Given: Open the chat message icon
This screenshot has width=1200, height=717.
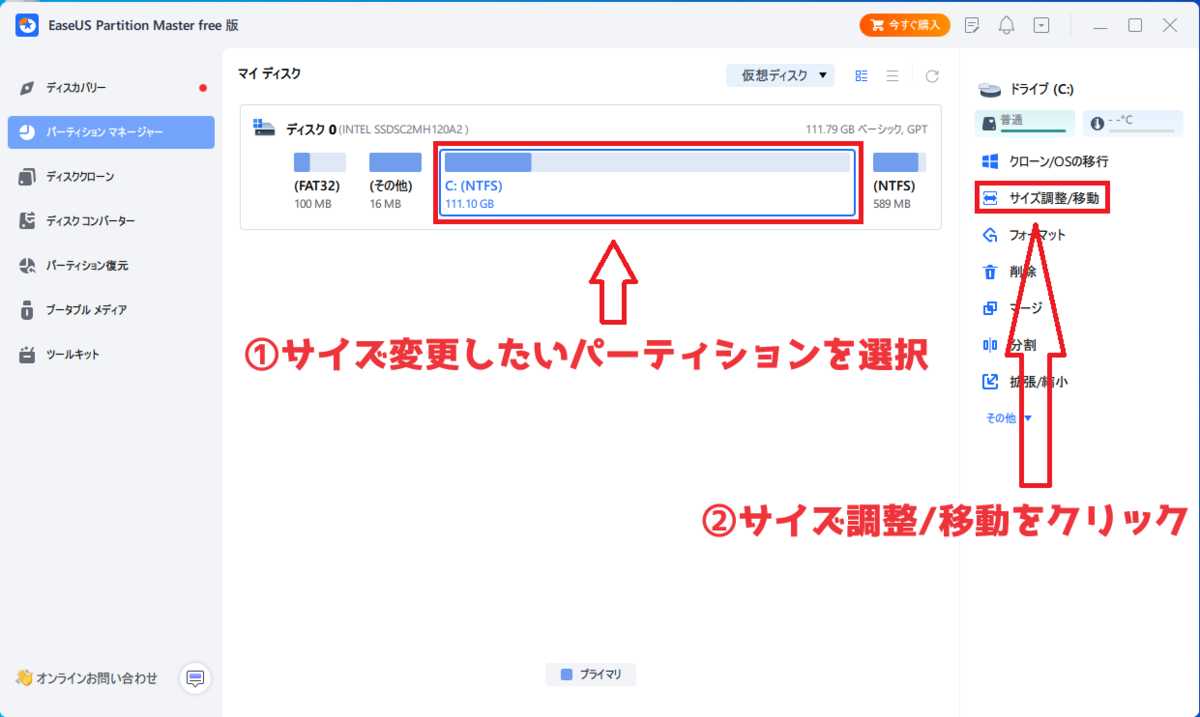Looking at the screenshot, I should [196, 679].
